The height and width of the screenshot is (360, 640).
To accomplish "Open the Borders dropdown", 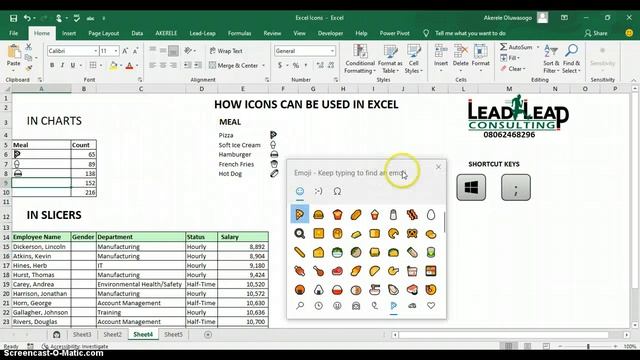I will coord(100,65).
